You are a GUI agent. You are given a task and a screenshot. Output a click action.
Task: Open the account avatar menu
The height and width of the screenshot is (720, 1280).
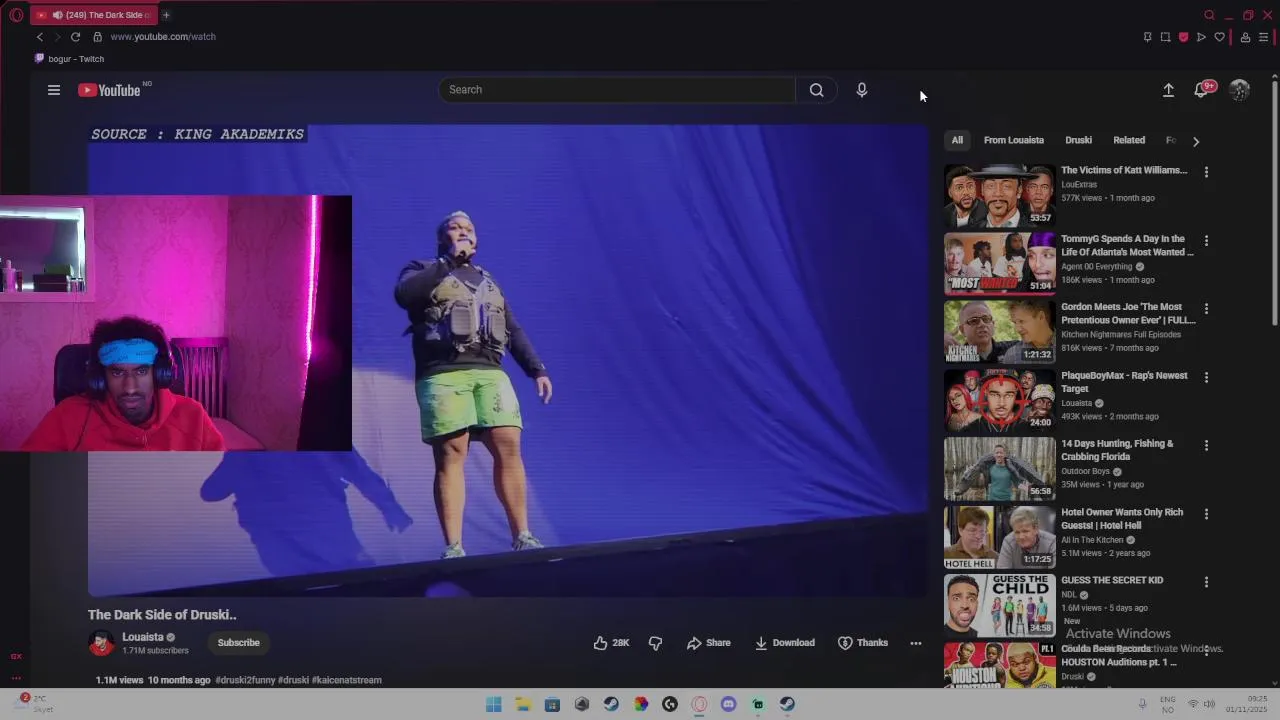click(1239, 90)
